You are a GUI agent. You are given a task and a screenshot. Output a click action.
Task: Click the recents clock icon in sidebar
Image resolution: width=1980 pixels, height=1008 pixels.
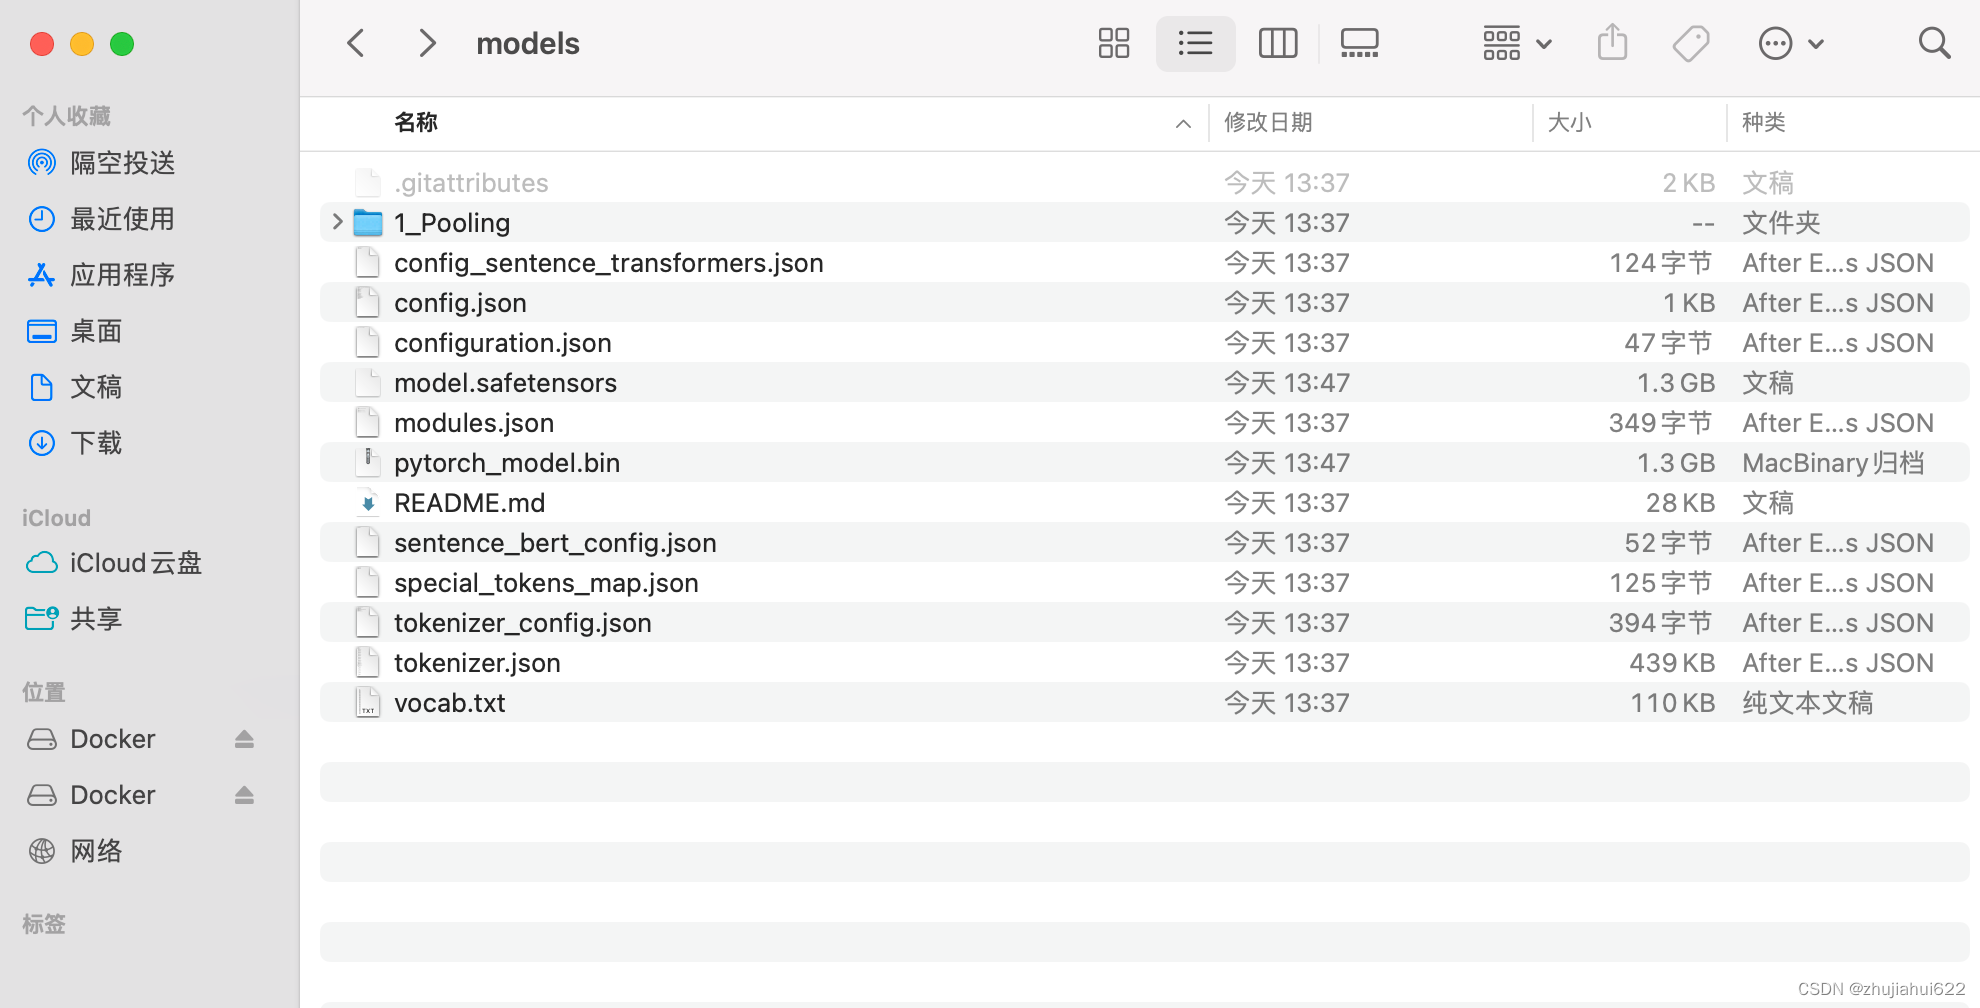click(42, 218)
